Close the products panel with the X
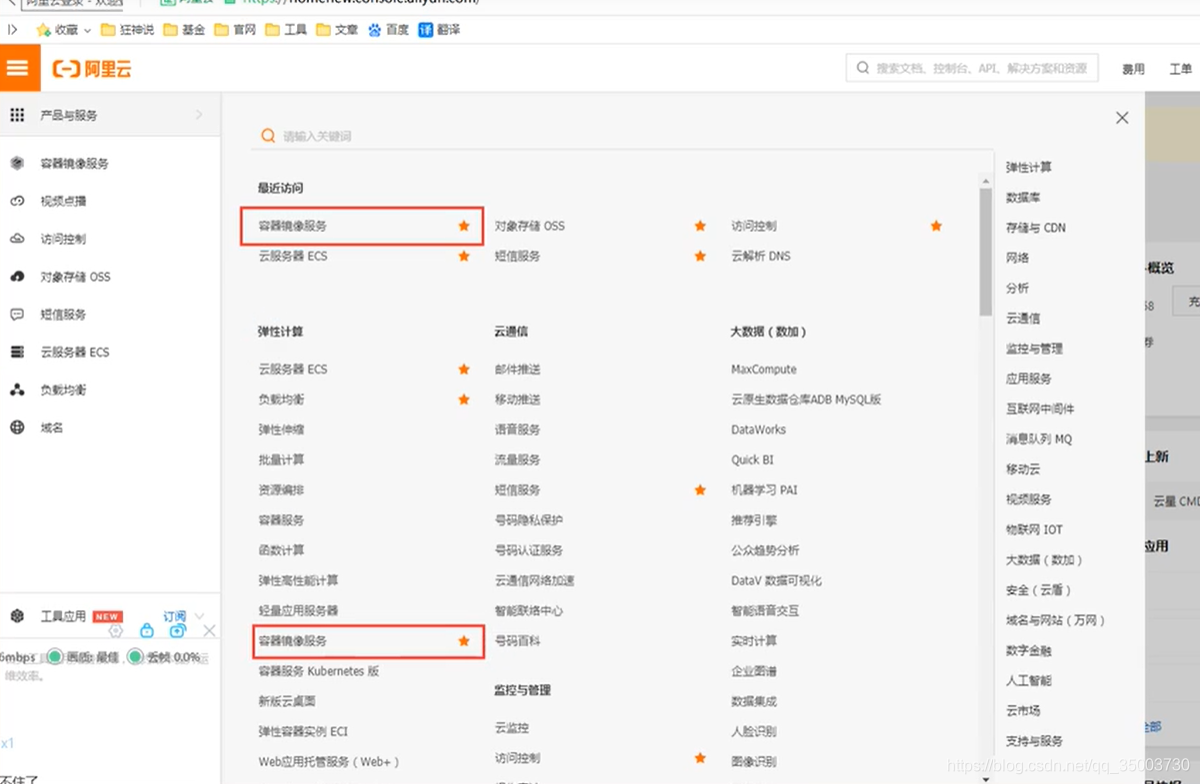Screen dimensions: 1200x784 pos(1122,118)
